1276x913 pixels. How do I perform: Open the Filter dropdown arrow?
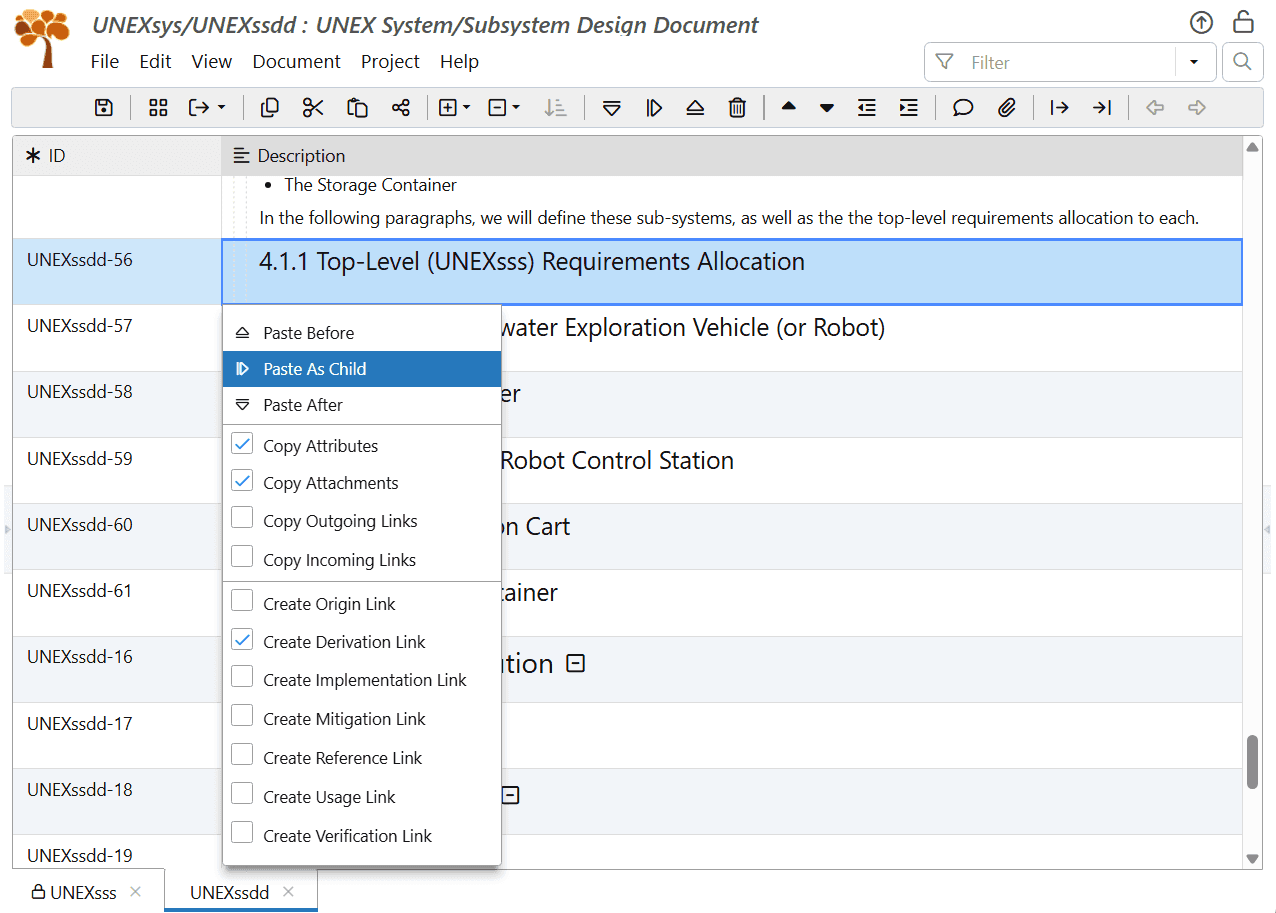1195,62
